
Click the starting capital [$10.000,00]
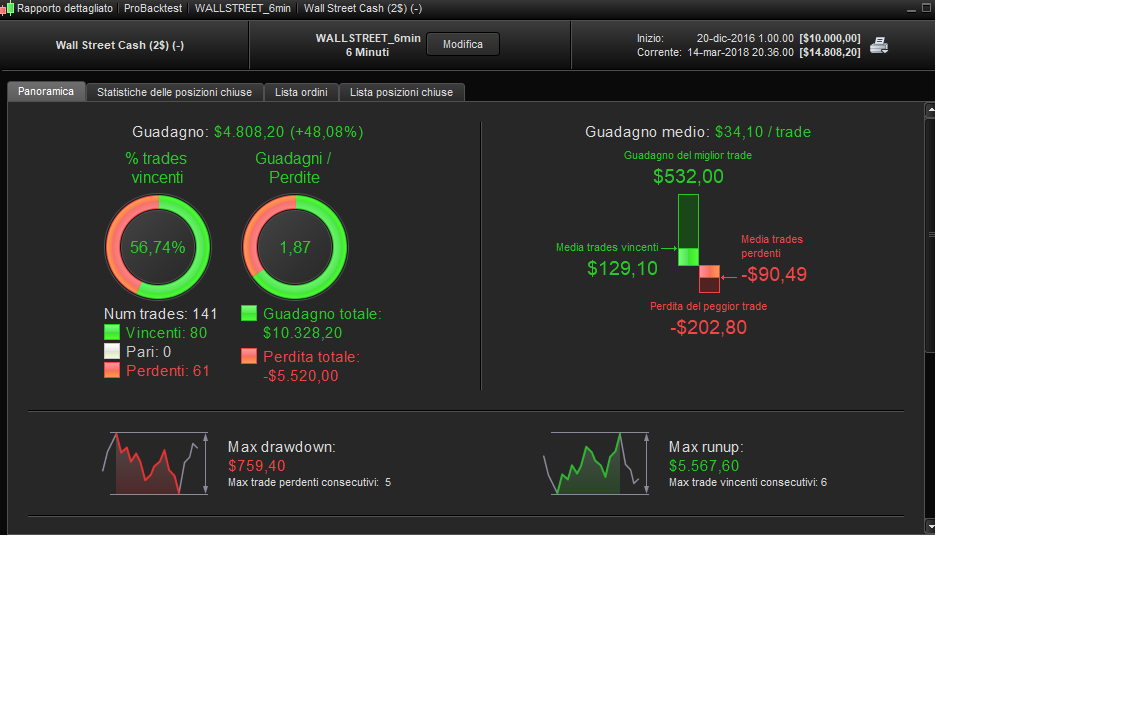(830, 38)
